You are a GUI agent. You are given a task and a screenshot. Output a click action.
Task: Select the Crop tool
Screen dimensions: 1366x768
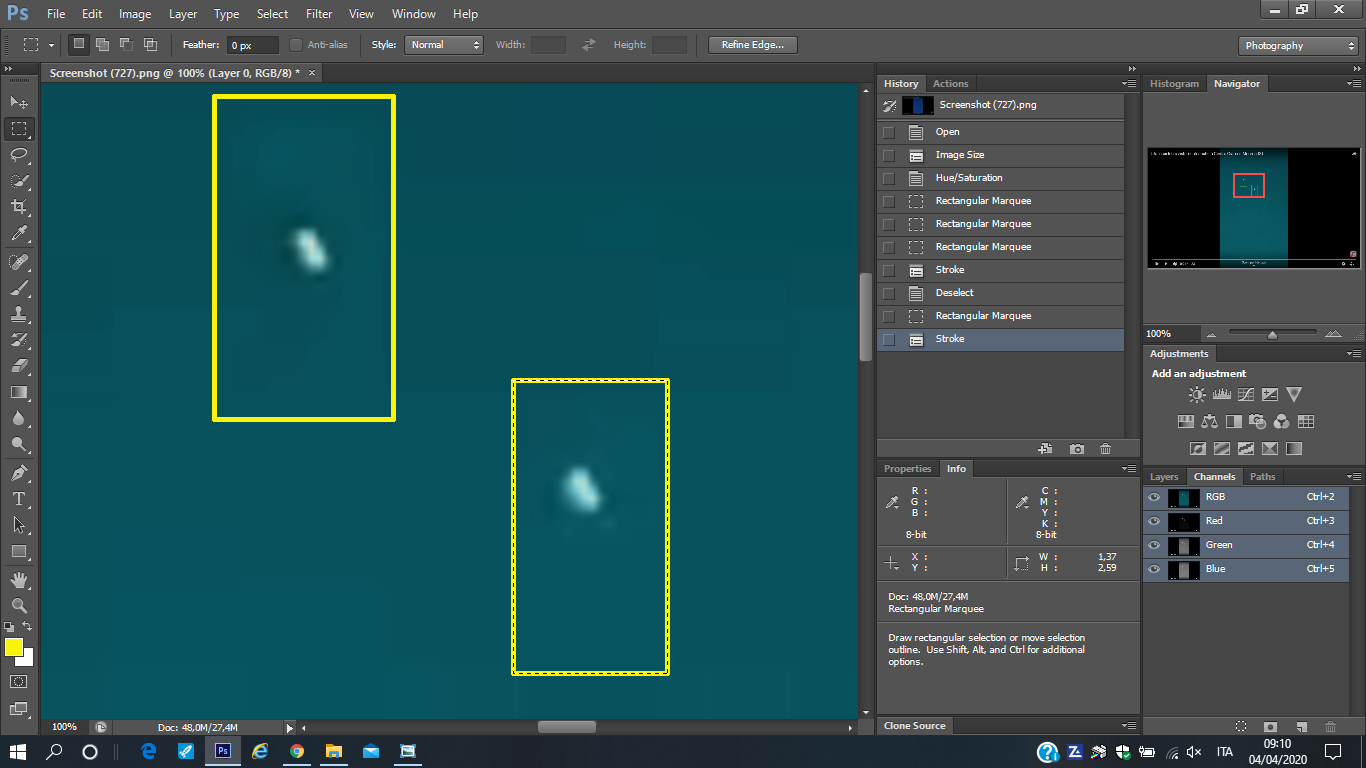tap(19, 207)
